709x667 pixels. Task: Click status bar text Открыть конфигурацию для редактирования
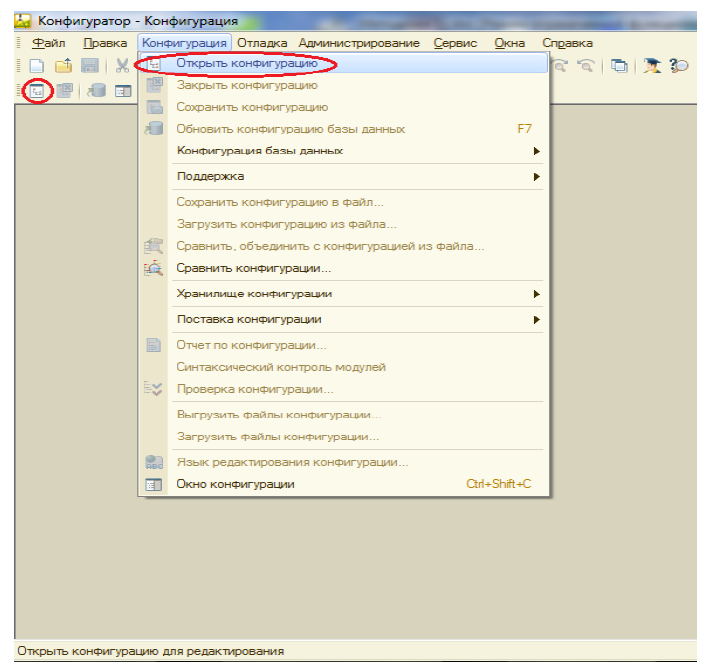point(151,651)
